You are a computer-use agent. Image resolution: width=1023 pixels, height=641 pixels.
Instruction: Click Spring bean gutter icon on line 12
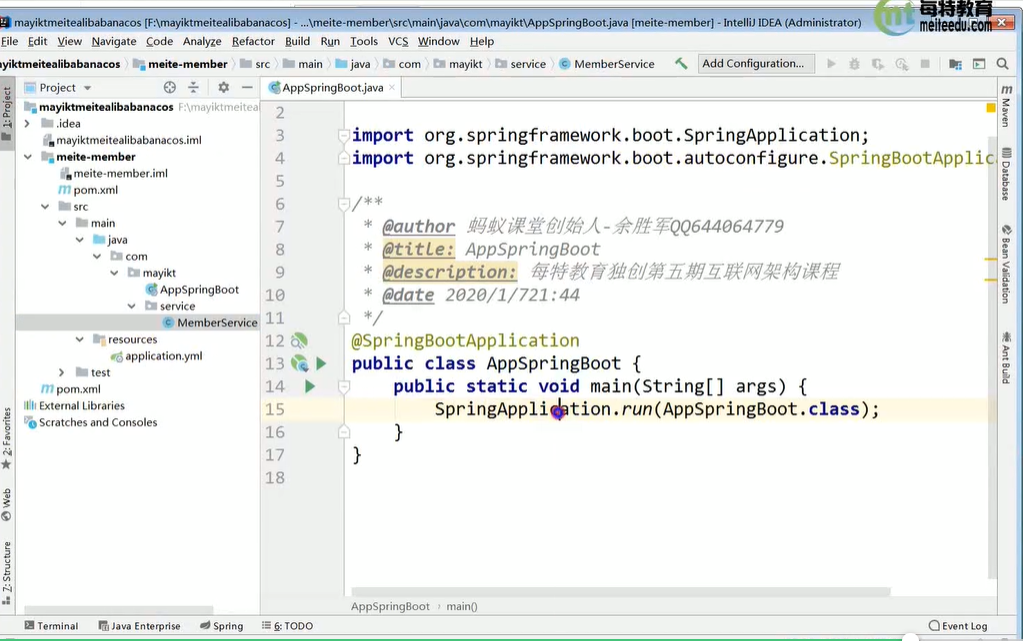299,341
